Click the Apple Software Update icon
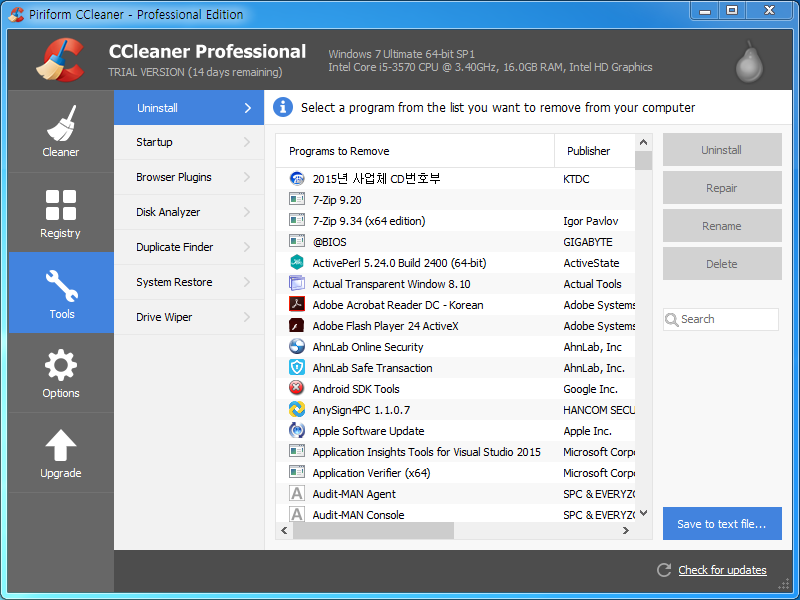The height and width of the screenshot is (600, 800). pyautogui.click(x=297, y=431)
